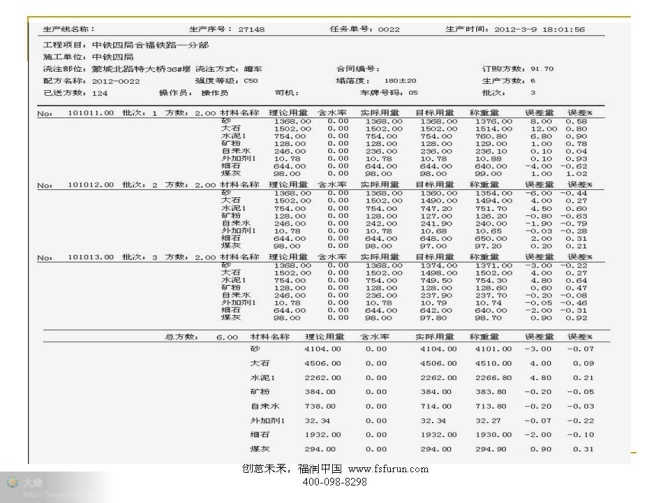Click production time 2012-3-9 18:01:56
This screenshot has width=670, height=503.
point(540,29)
